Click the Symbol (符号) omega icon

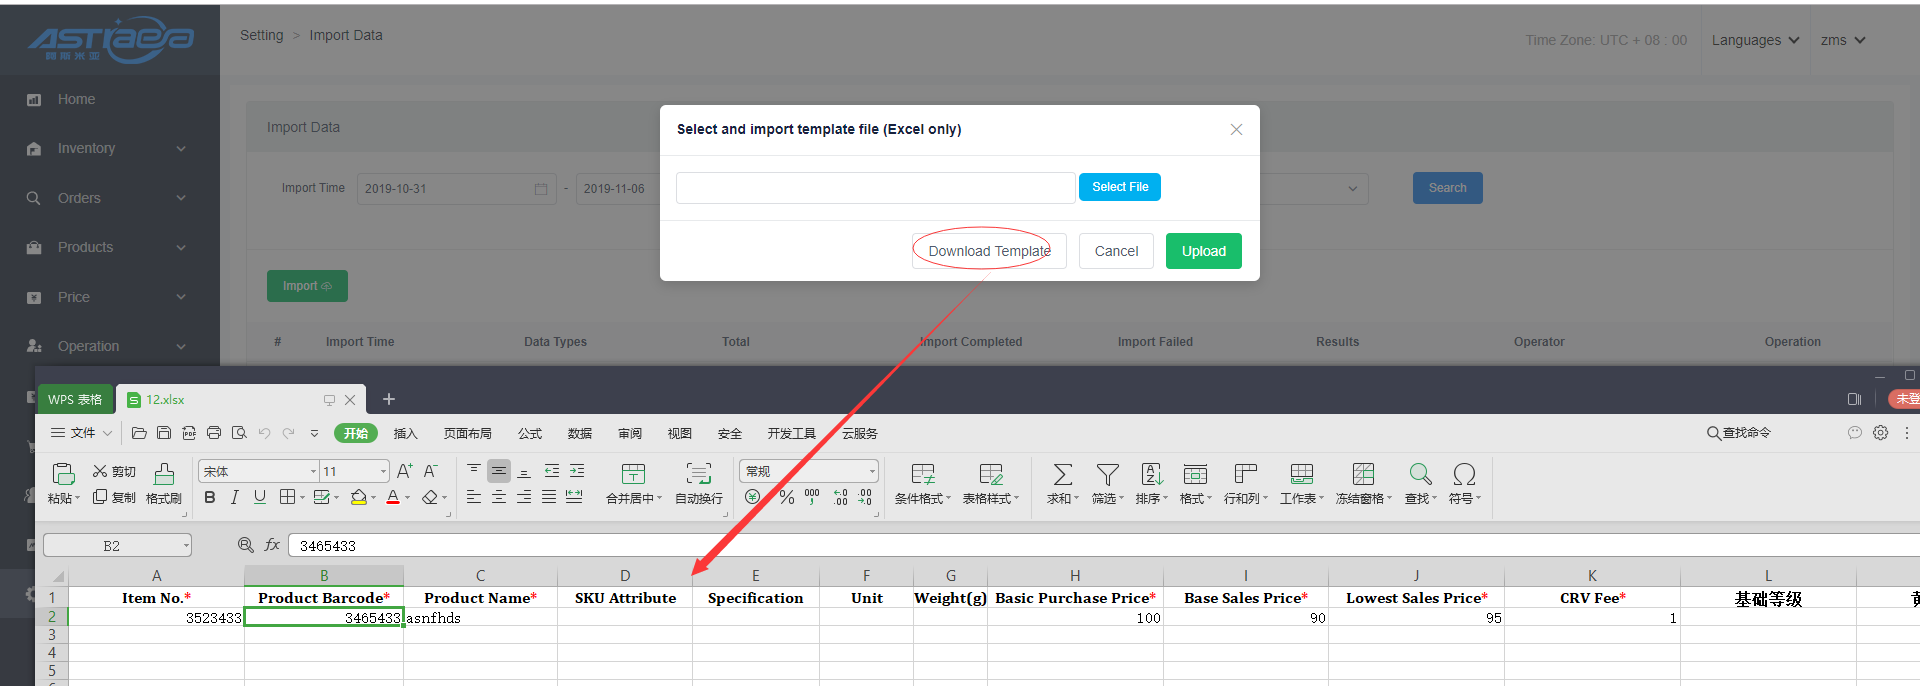pyautogui.click(x=1464, y=474)
